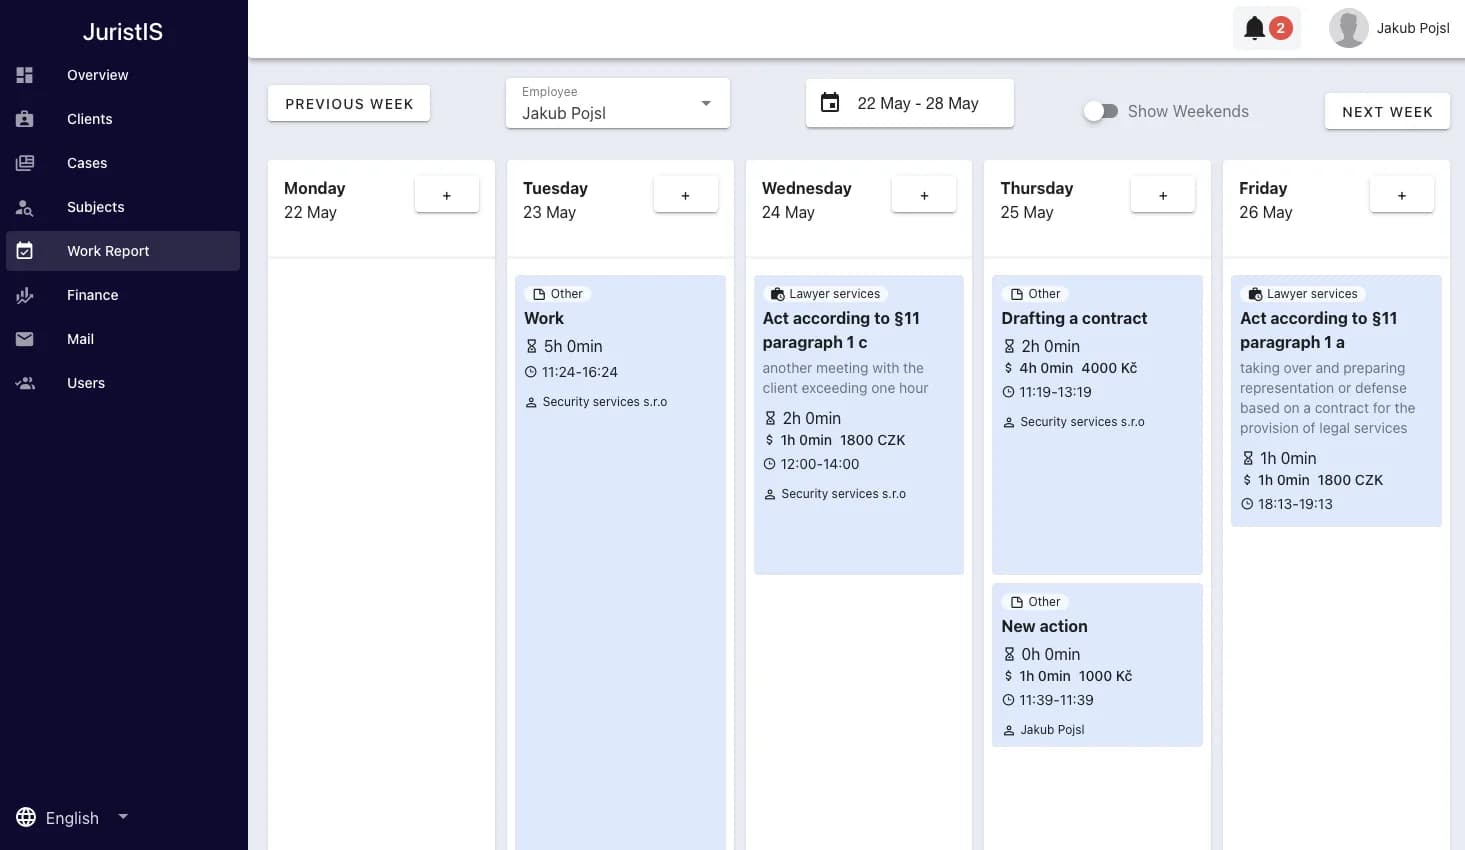
Task: Expand the Employee dropdown showing Jakub Pojsl
Action: point(618,103)
